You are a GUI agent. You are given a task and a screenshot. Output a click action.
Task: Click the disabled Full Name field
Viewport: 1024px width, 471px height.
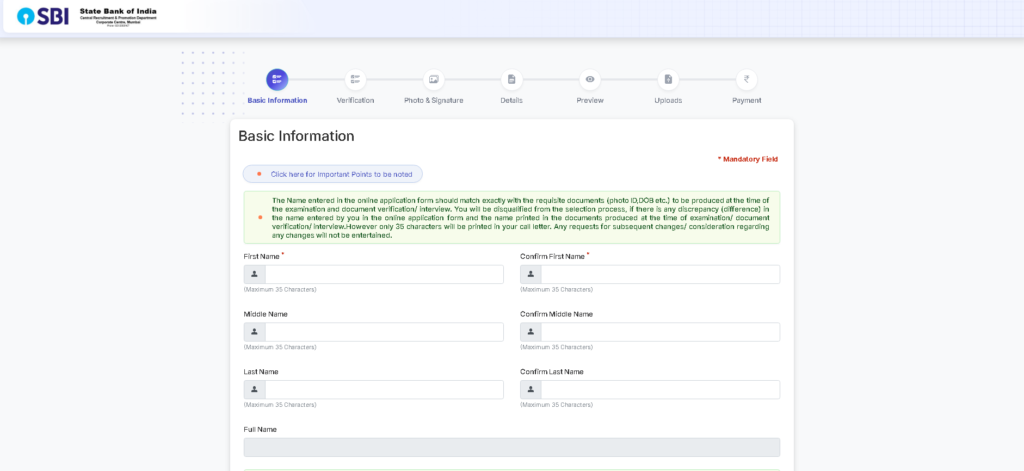(512, 447)
